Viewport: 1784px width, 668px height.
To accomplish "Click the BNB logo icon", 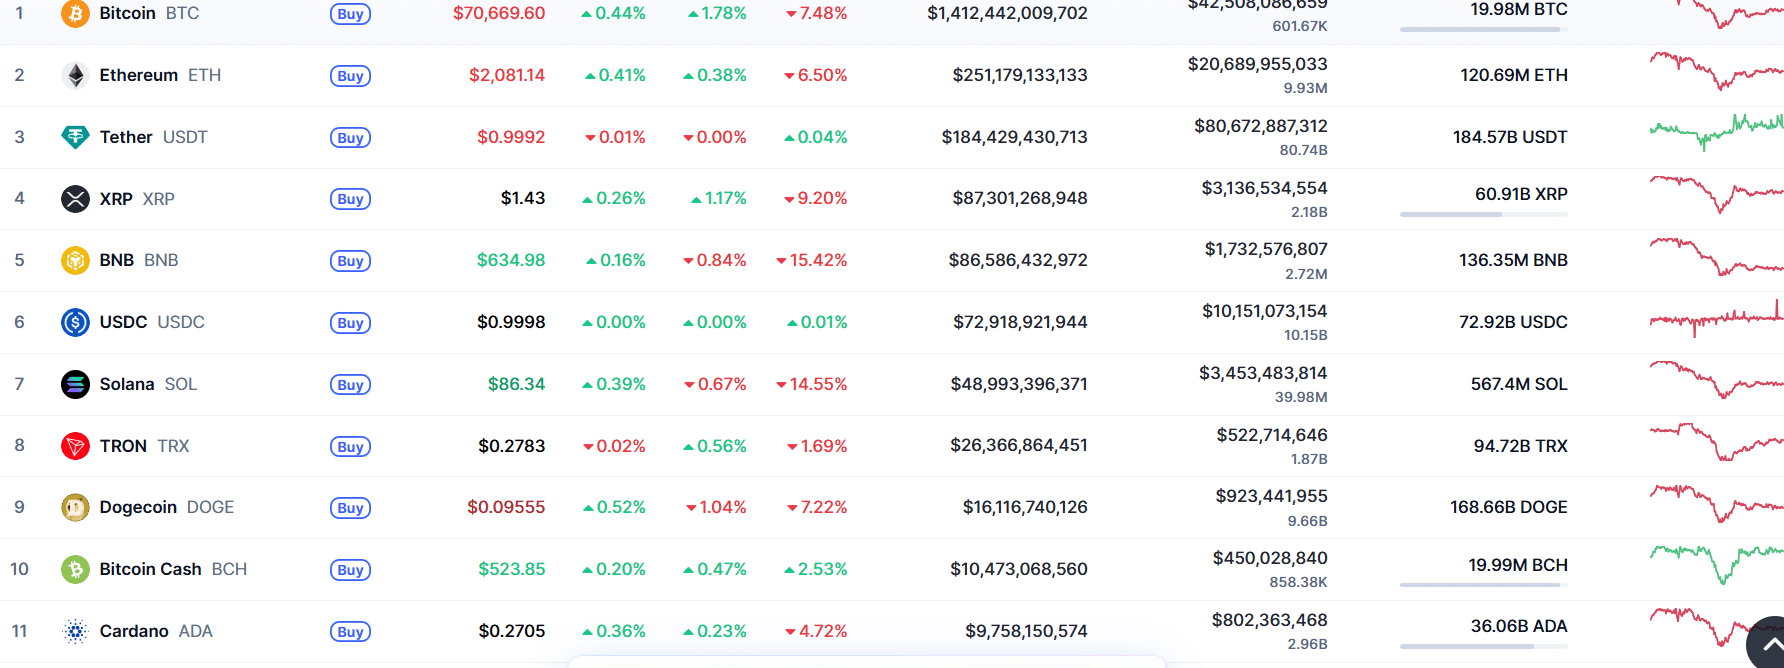I will click(x=75, y=260).
